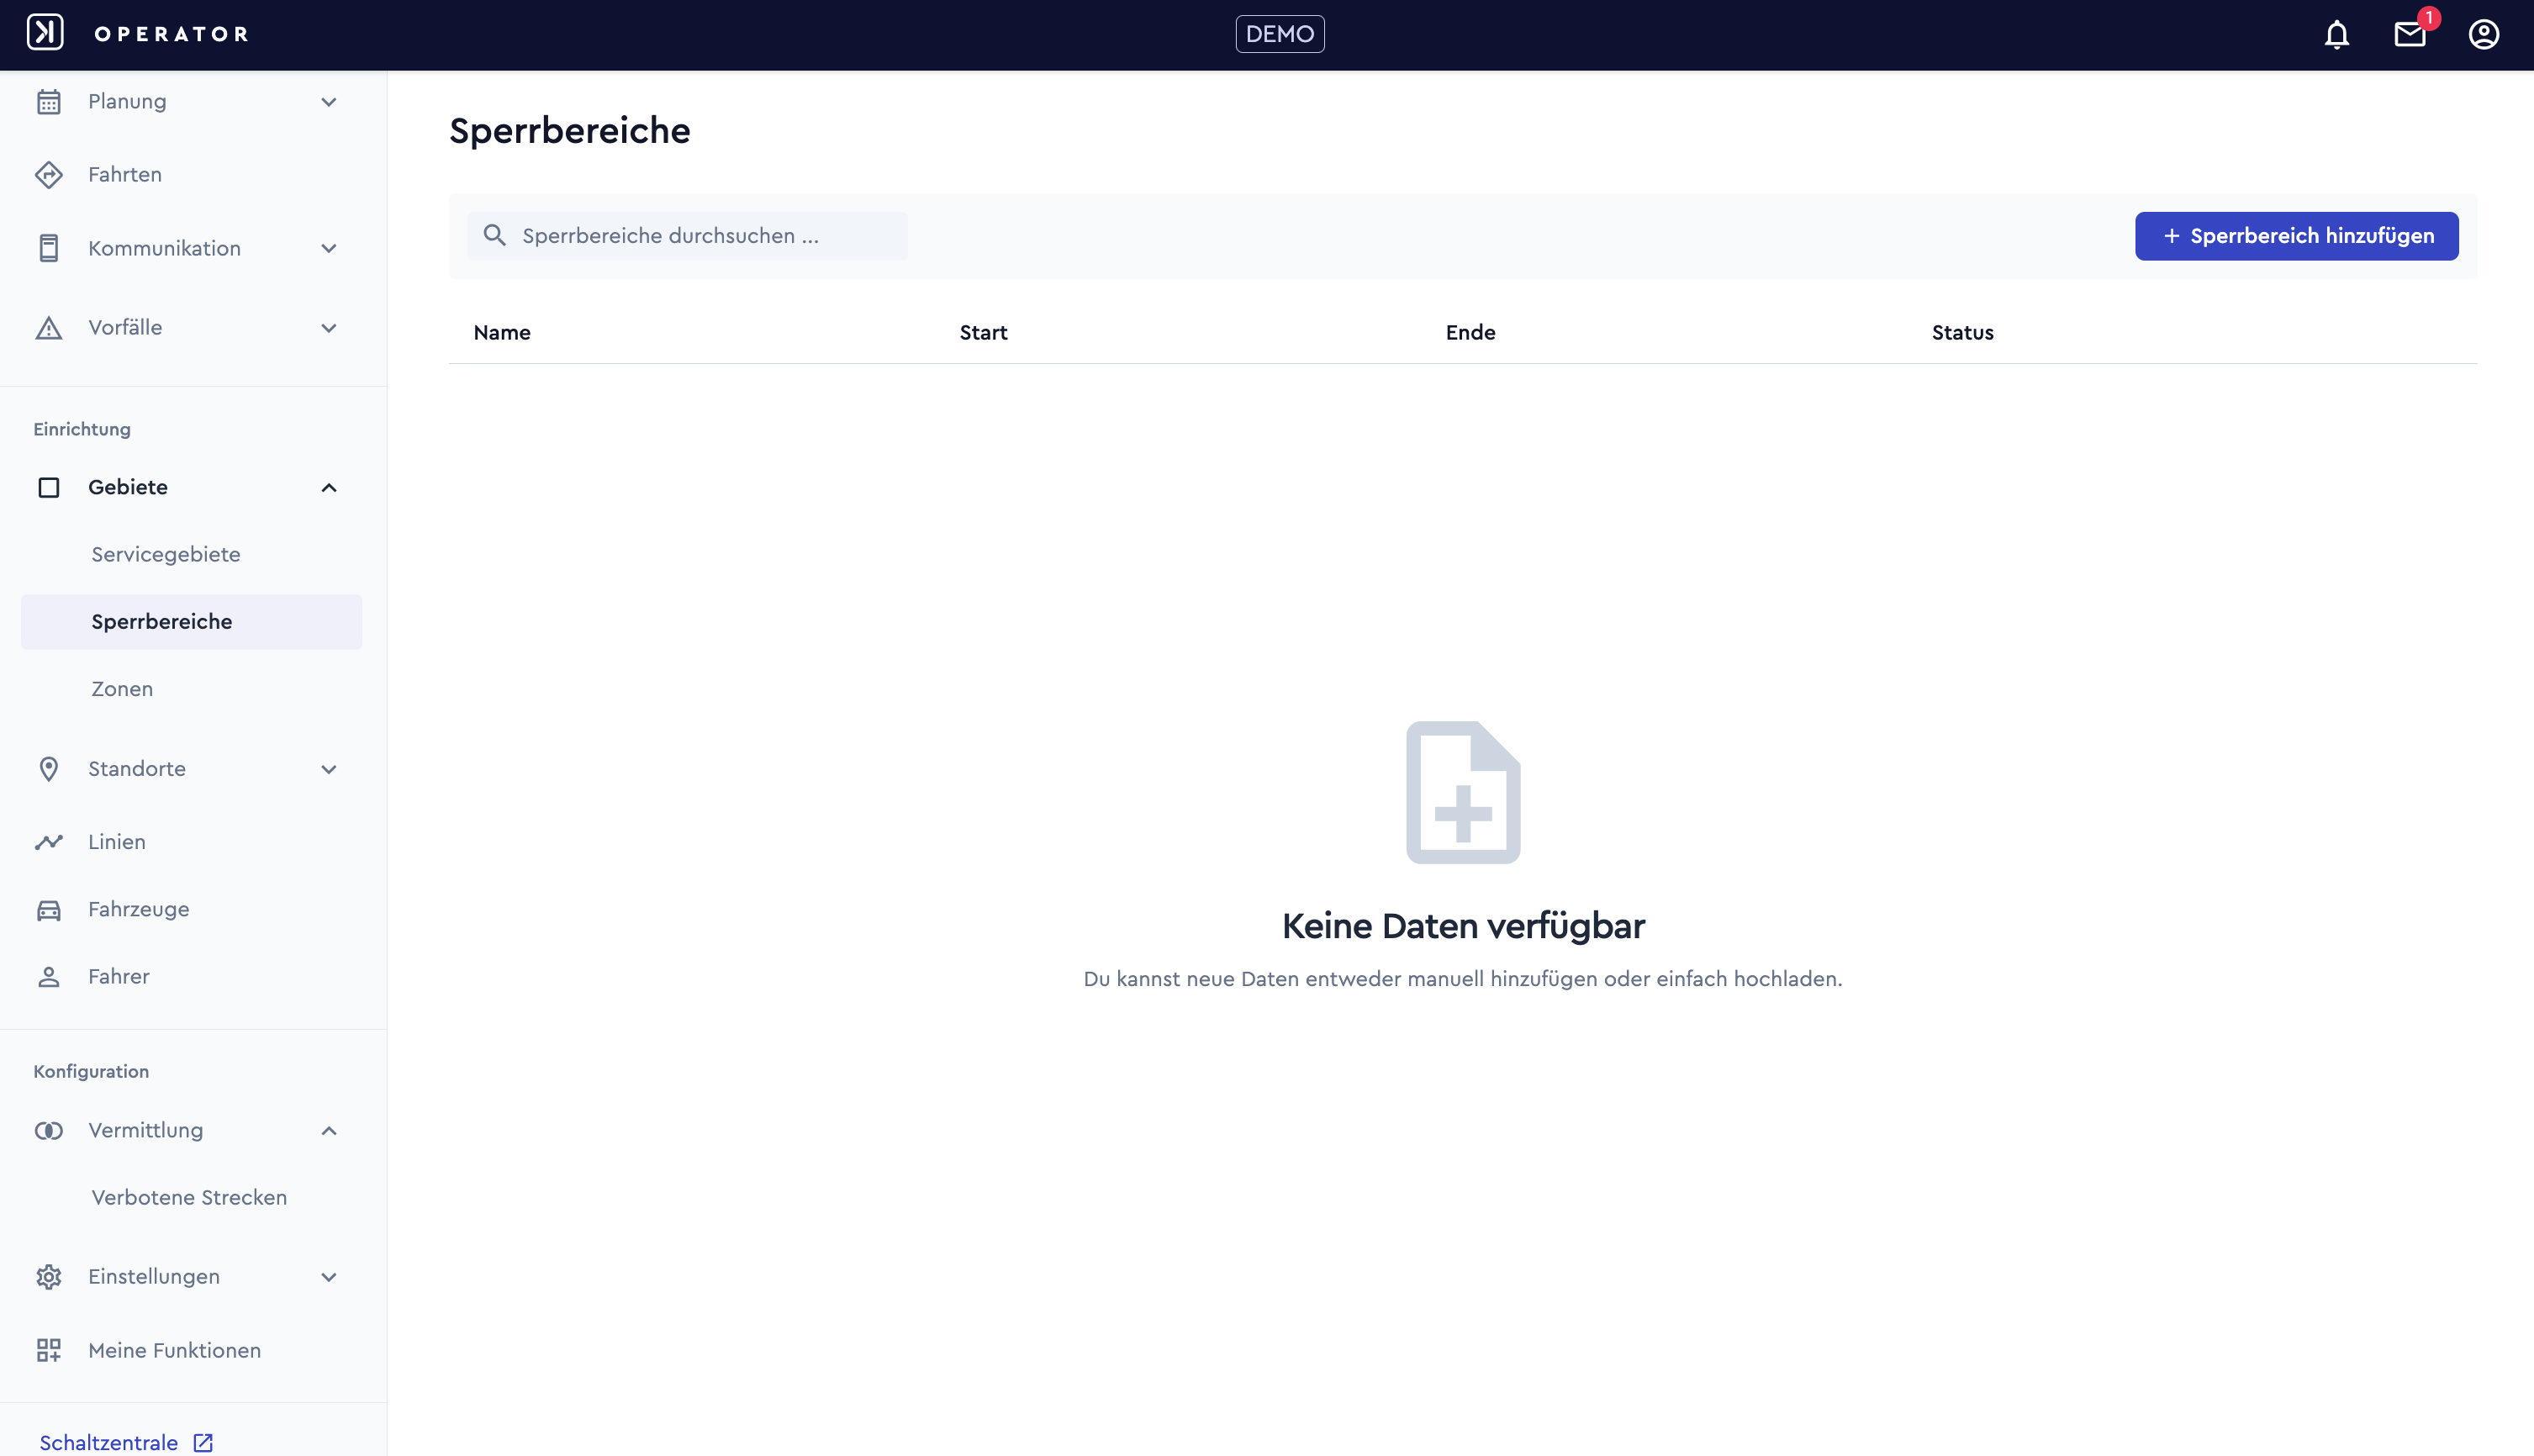
Task: Expand the Standorte chevron
Action: [329, 769]
